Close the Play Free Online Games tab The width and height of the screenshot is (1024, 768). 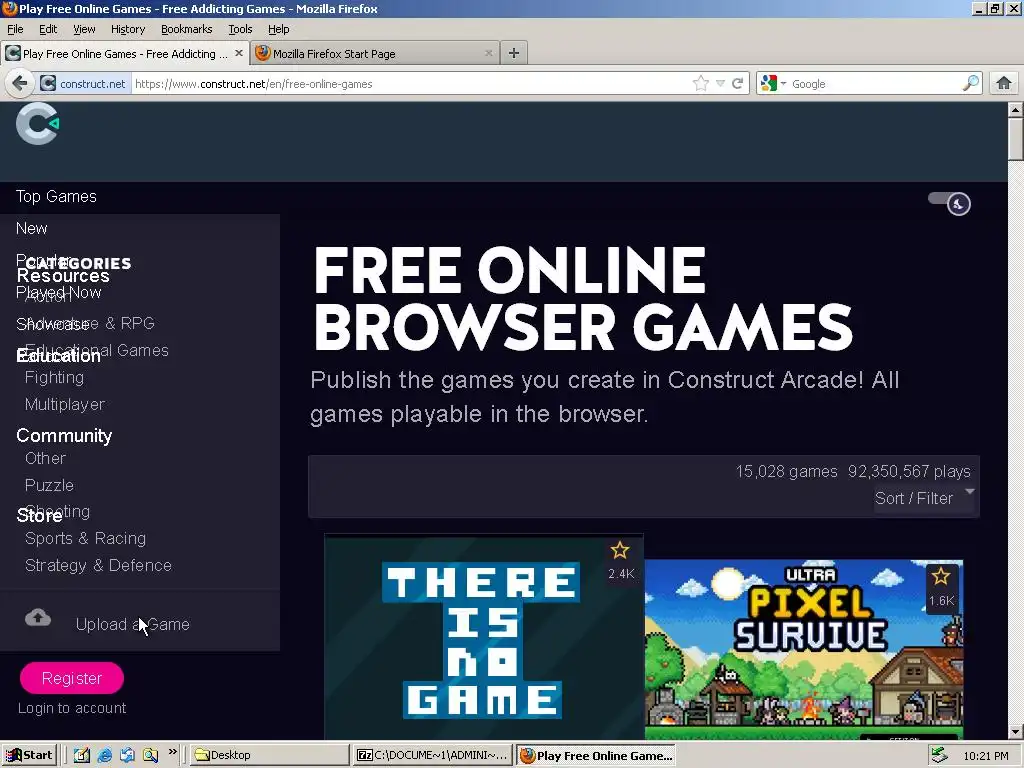pyautogui.click(x=239, y=53)
